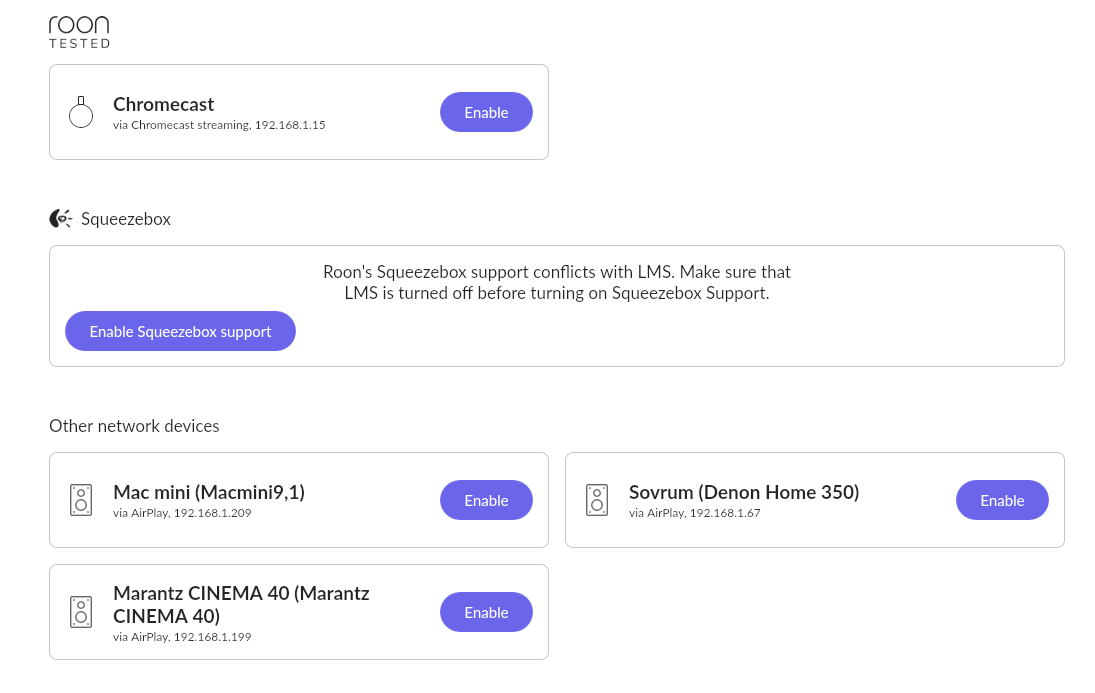Viewport: 1095px width, 693px height.
Task: Enable the Sovrum Denon Home 350
Action: 1002,500
